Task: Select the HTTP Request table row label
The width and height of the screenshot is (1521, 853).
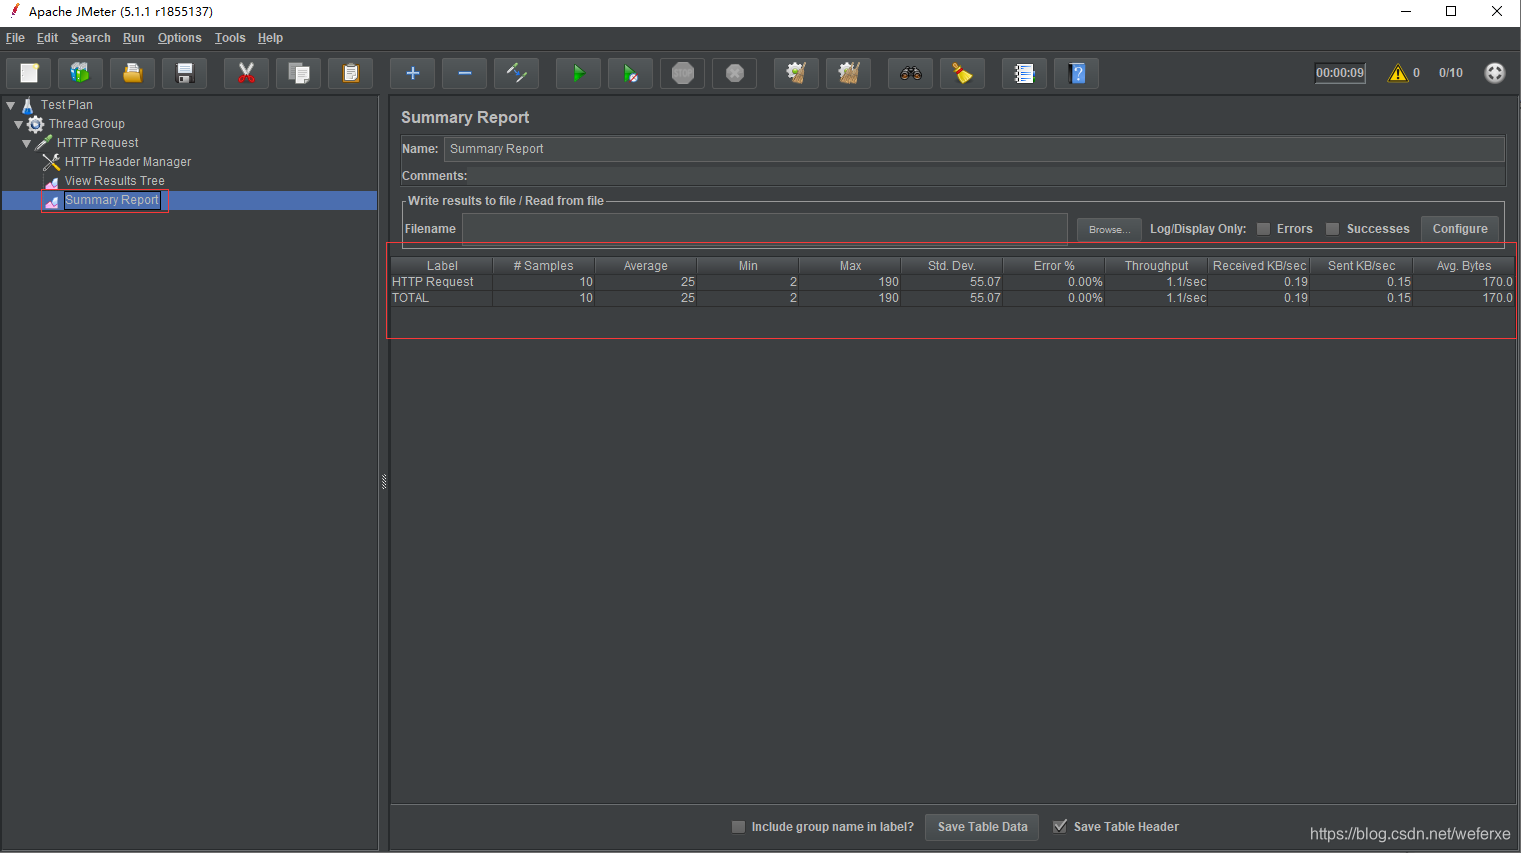Action: (x=433, y=282)
